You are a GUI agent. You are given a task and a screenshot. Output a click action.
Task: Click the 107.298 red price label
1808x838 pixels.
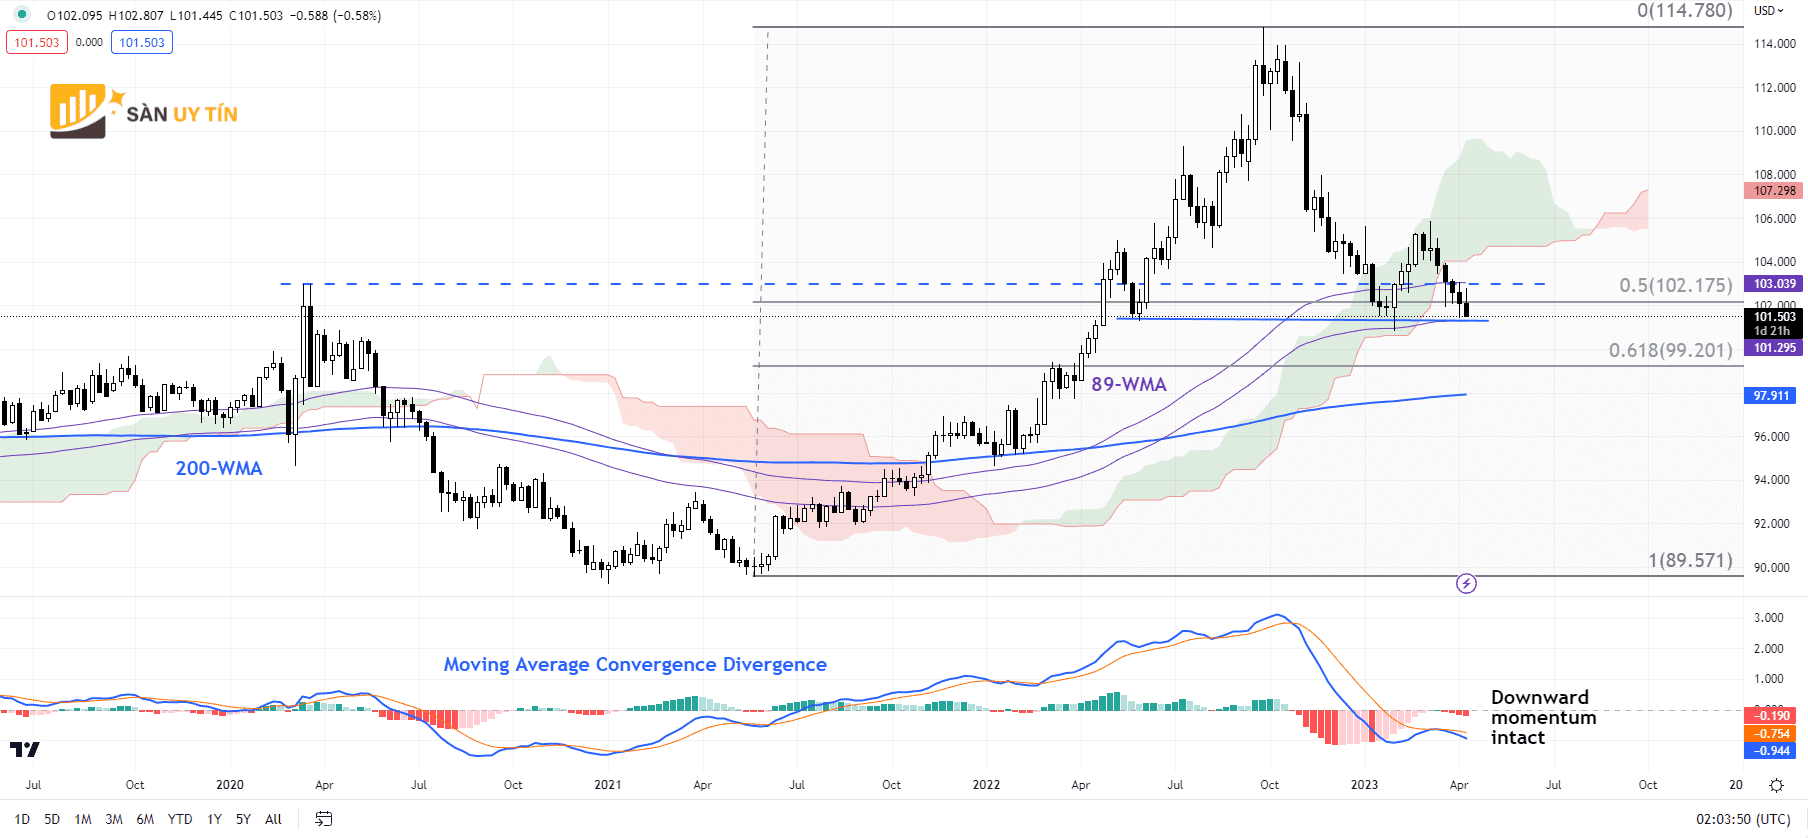[x=1774, y=190]
